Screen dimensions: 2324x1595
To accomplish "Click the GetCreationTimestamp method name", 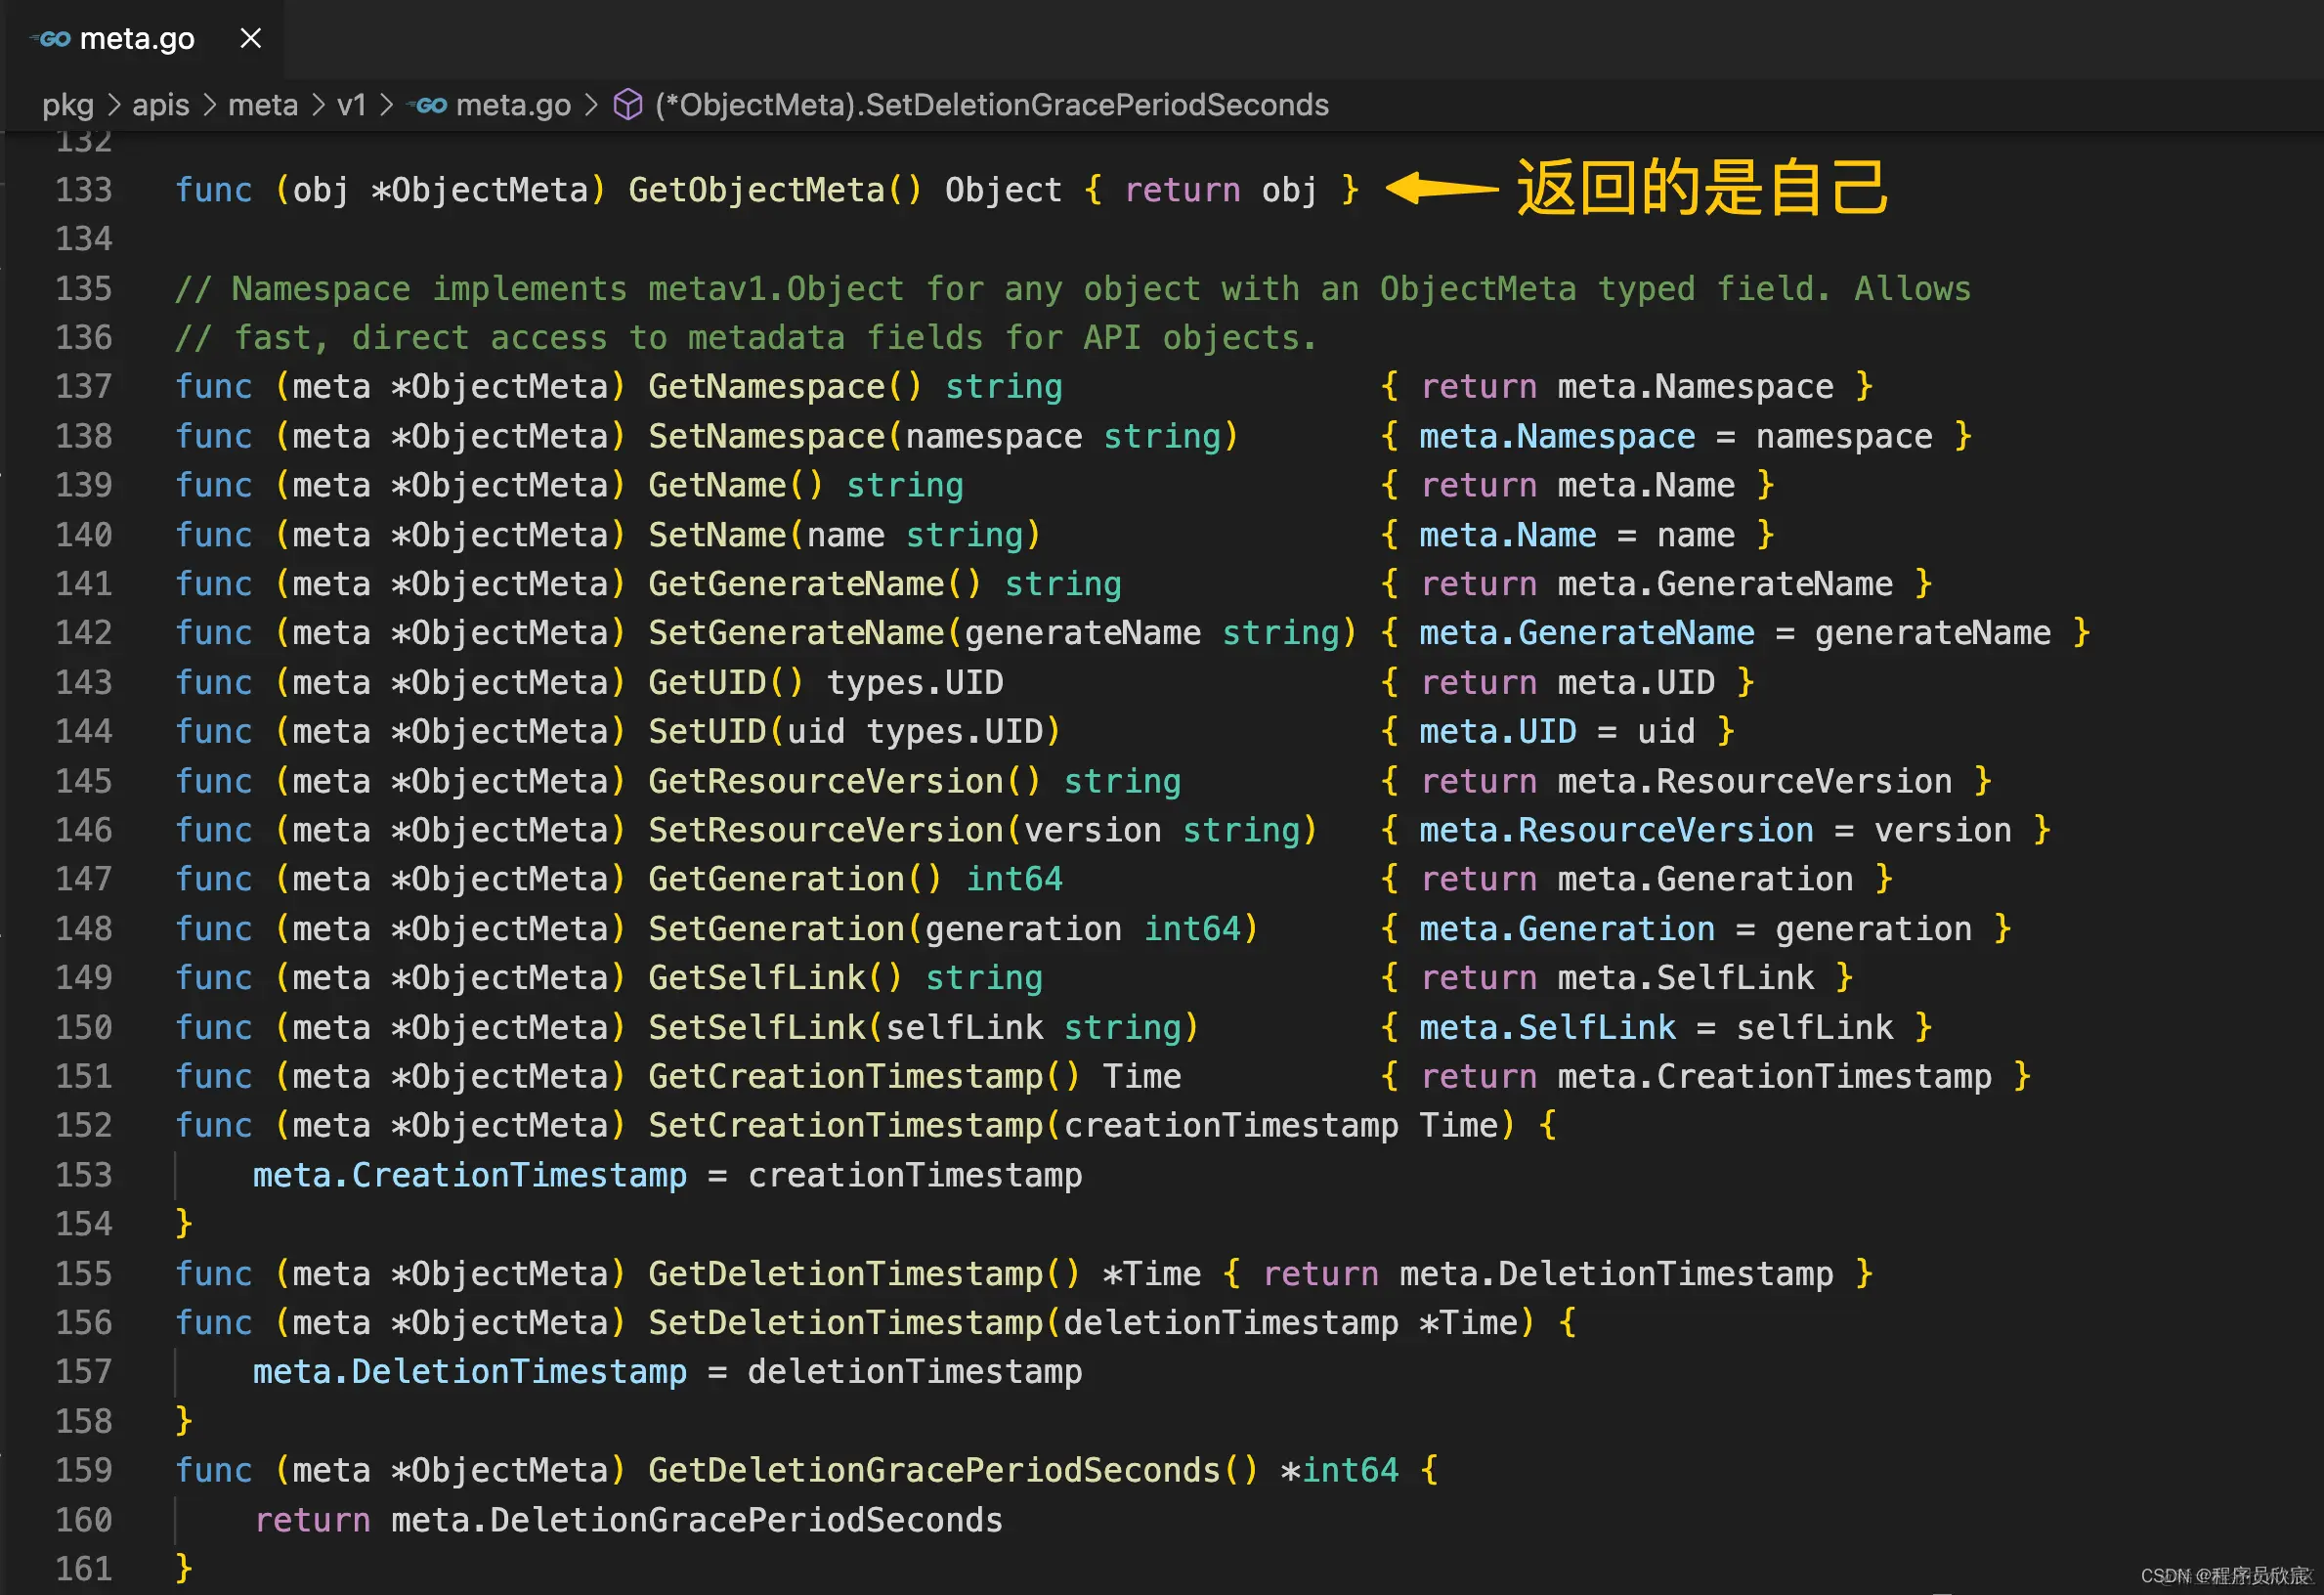I will point(845,1077).
